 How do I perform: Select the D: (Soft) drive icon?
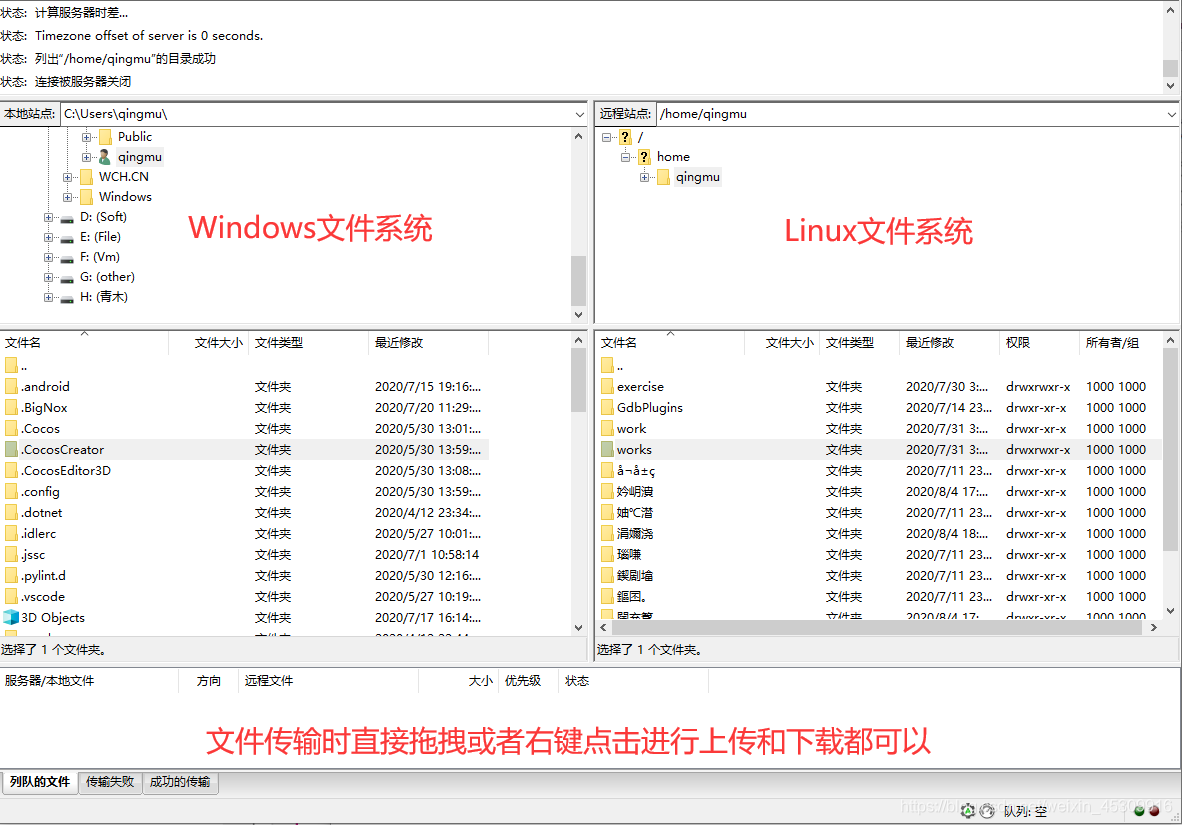[x=67, y=218]
